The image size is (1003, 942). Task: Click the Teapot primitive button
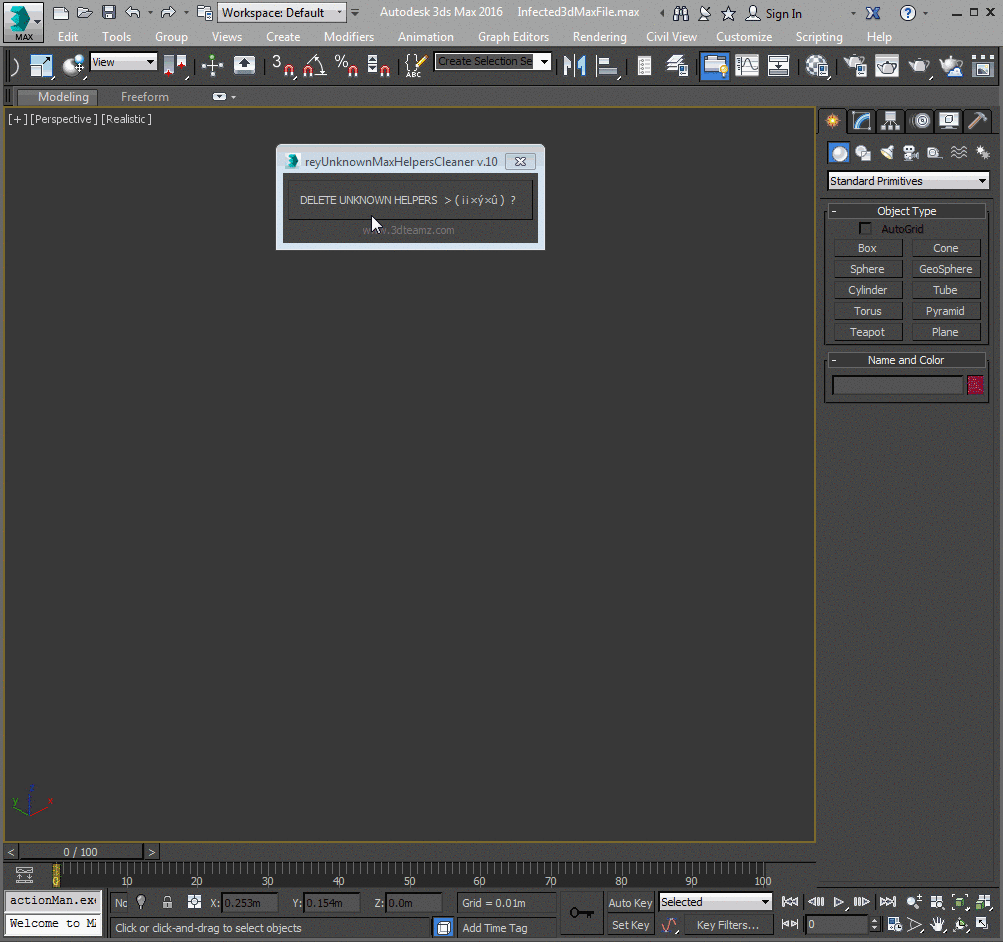click(x=867, y=332)
